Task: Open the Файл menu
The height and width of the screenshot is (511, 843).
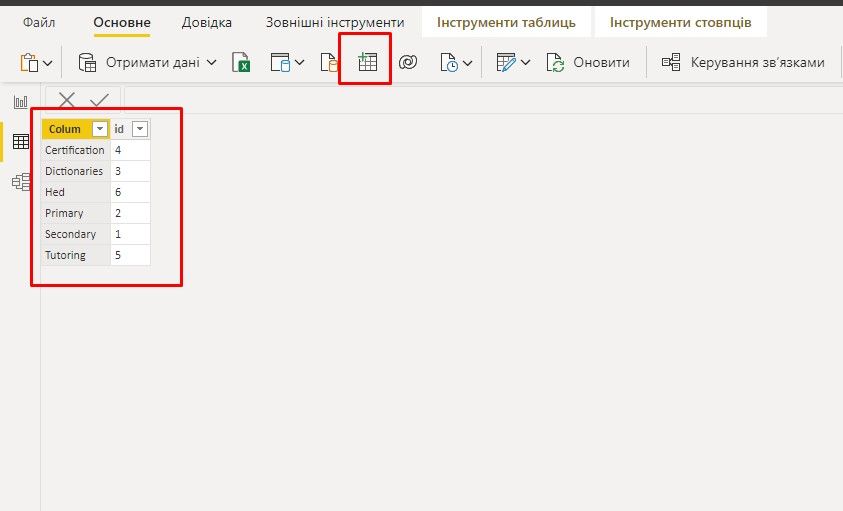Action: tap(39, 22)
